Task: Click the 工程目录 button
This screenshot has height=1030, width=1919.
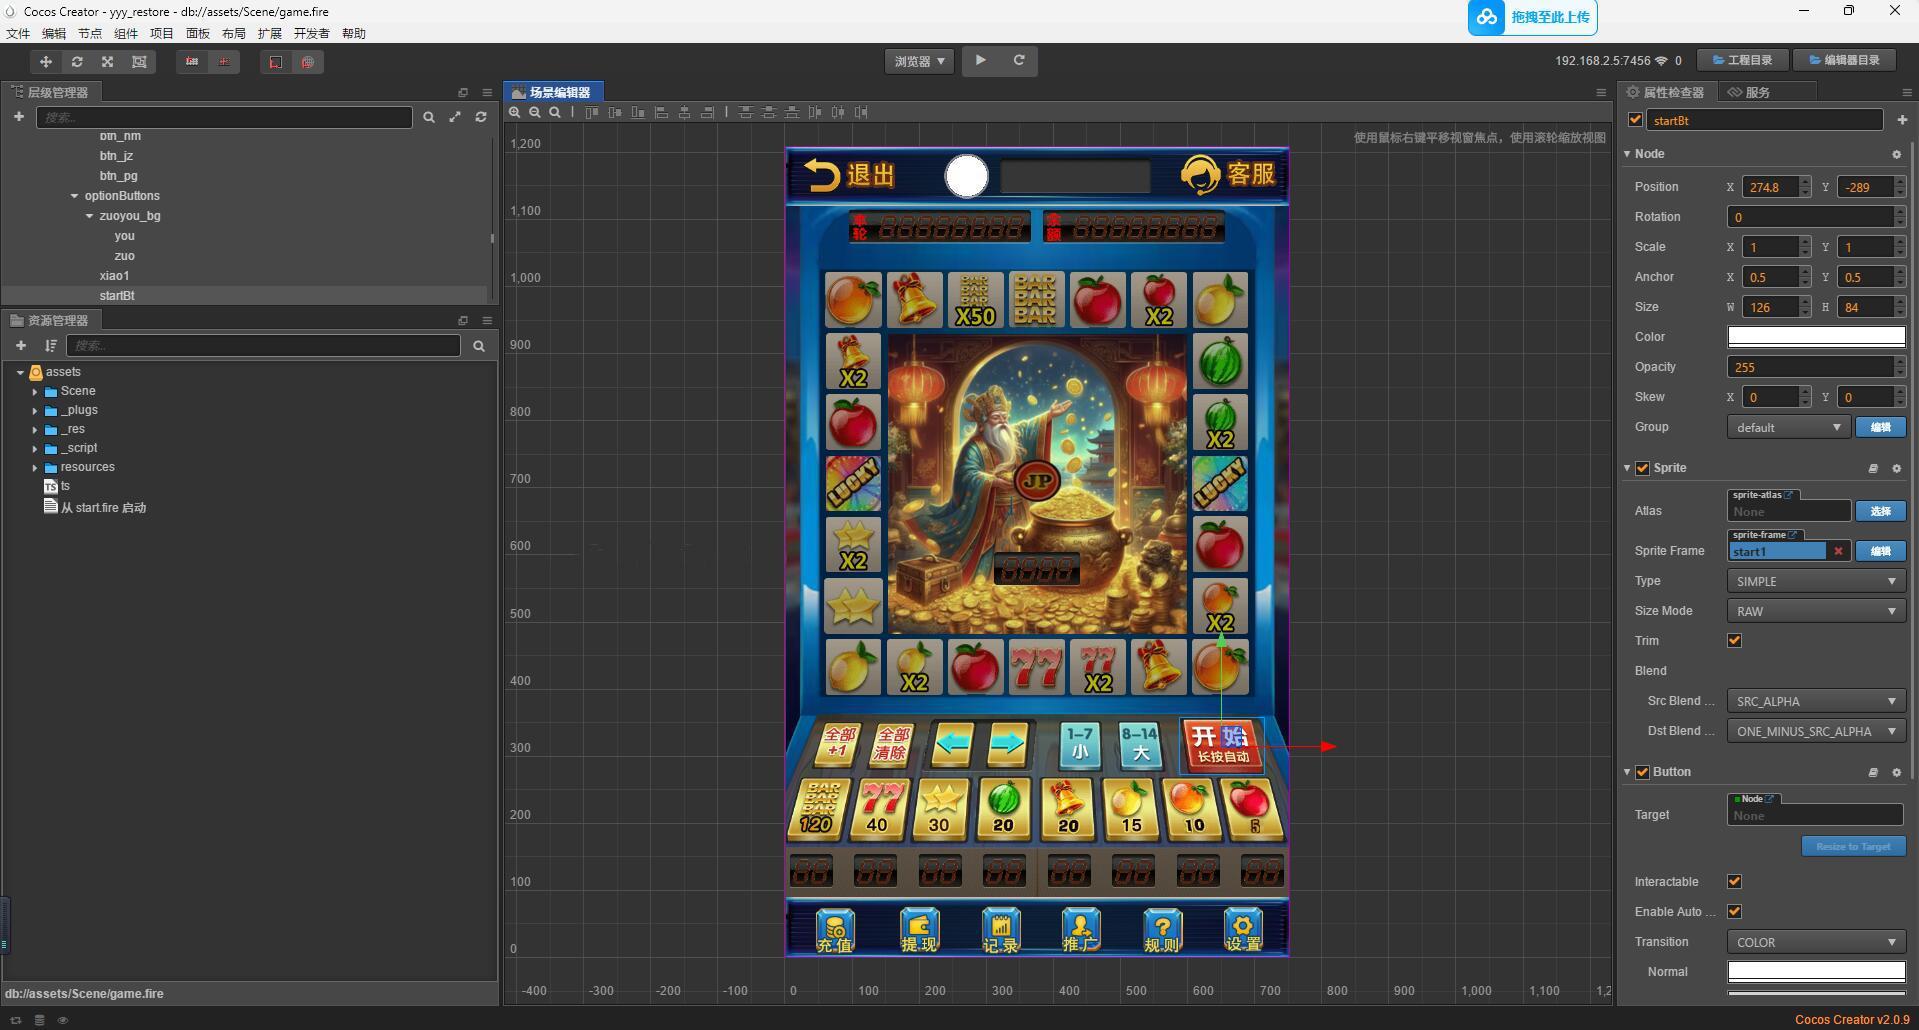Action: tap(1743, 60)
